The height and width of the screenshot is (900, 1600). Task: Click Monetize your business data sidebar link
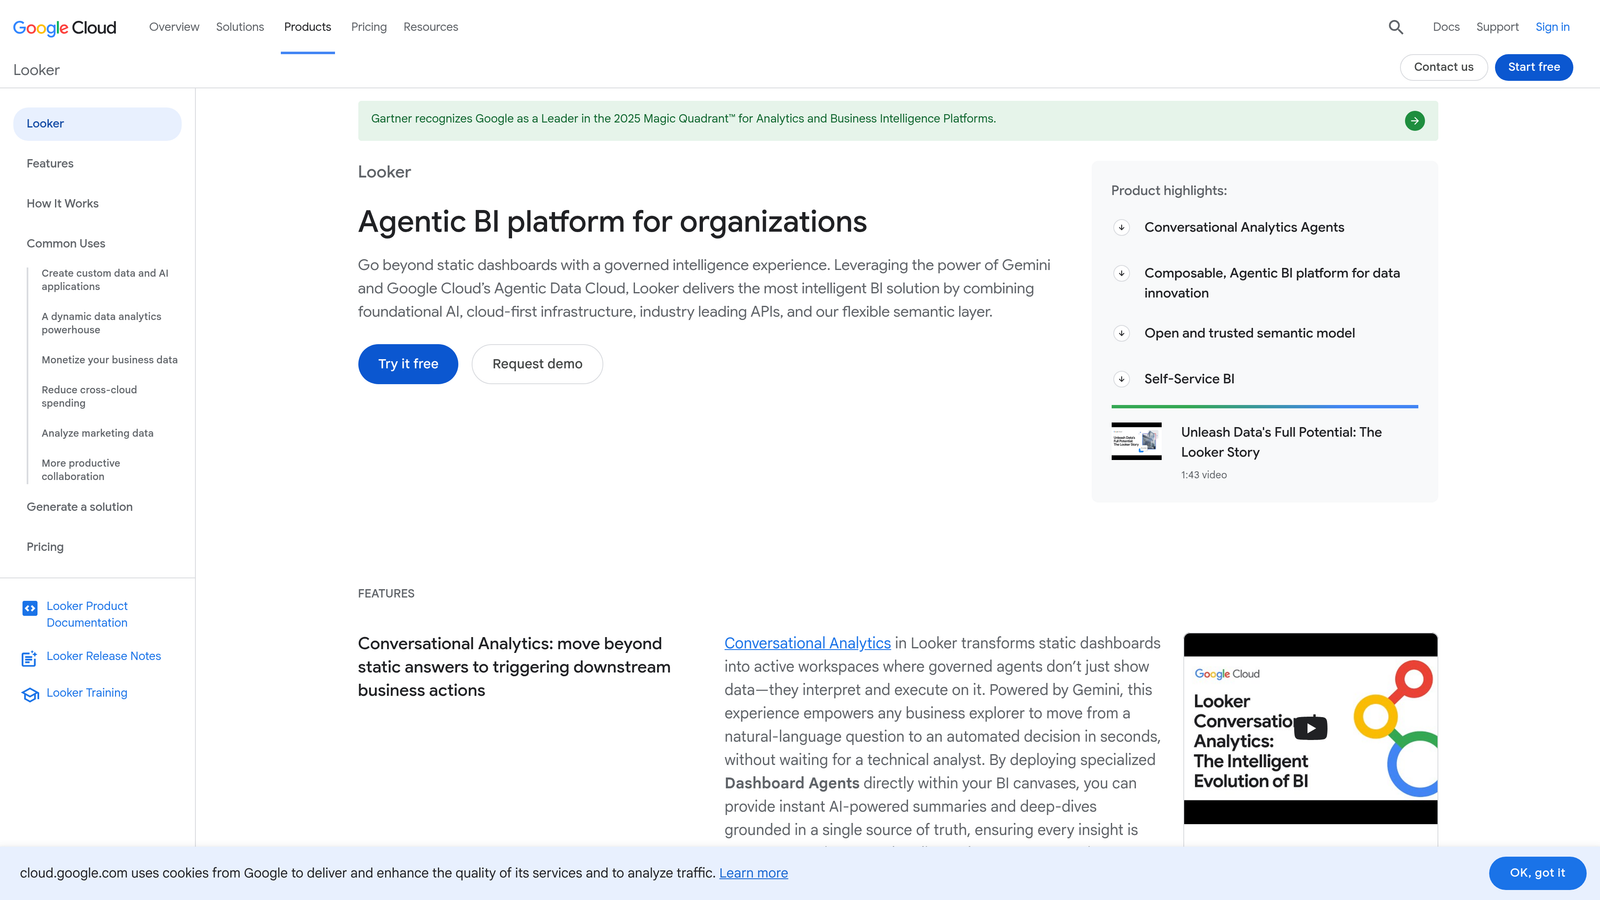click(110, 360)
